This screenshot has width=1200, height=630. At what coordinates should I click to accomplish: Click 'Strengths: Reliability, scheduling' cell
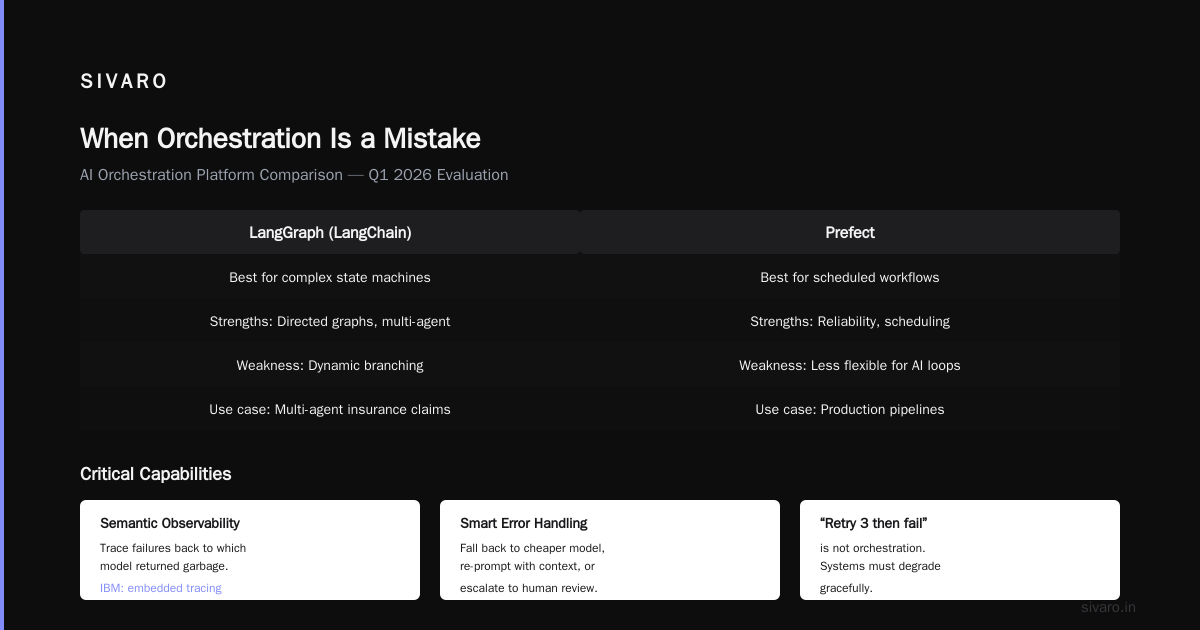(x=850, y=321)
